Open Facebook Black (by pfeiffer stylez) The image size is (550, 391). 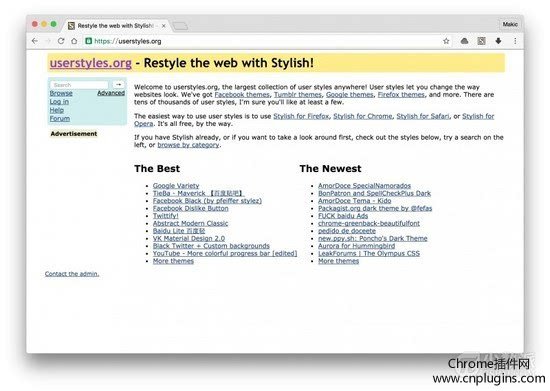click(207, 201)
